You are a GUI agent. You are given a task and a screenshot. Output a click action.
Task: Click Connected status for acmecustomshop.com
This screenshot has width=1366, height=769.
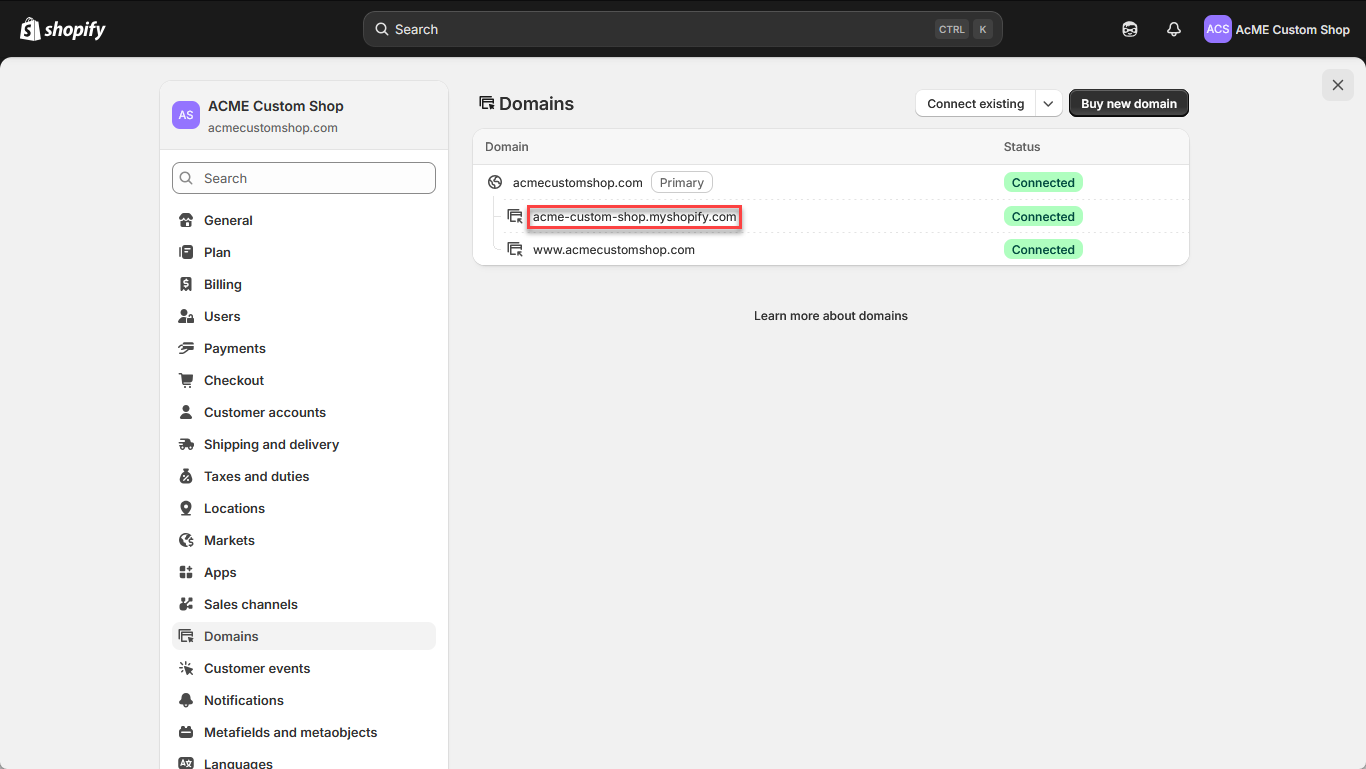coord(1043,182)
